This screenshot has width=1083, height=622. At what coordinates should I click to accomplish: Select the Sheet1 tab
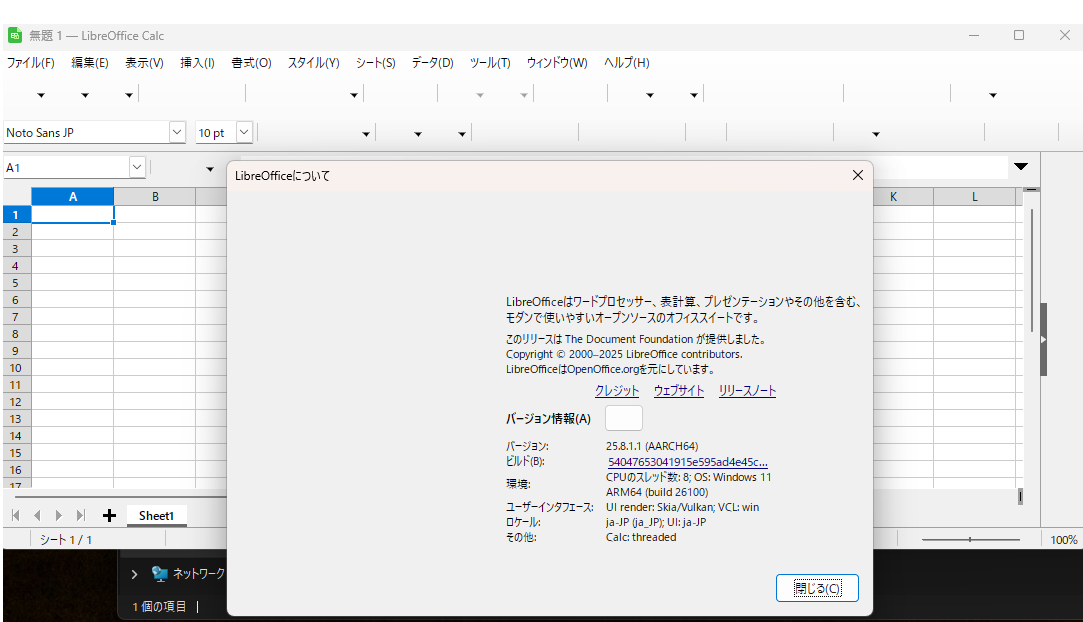[156, 516]
